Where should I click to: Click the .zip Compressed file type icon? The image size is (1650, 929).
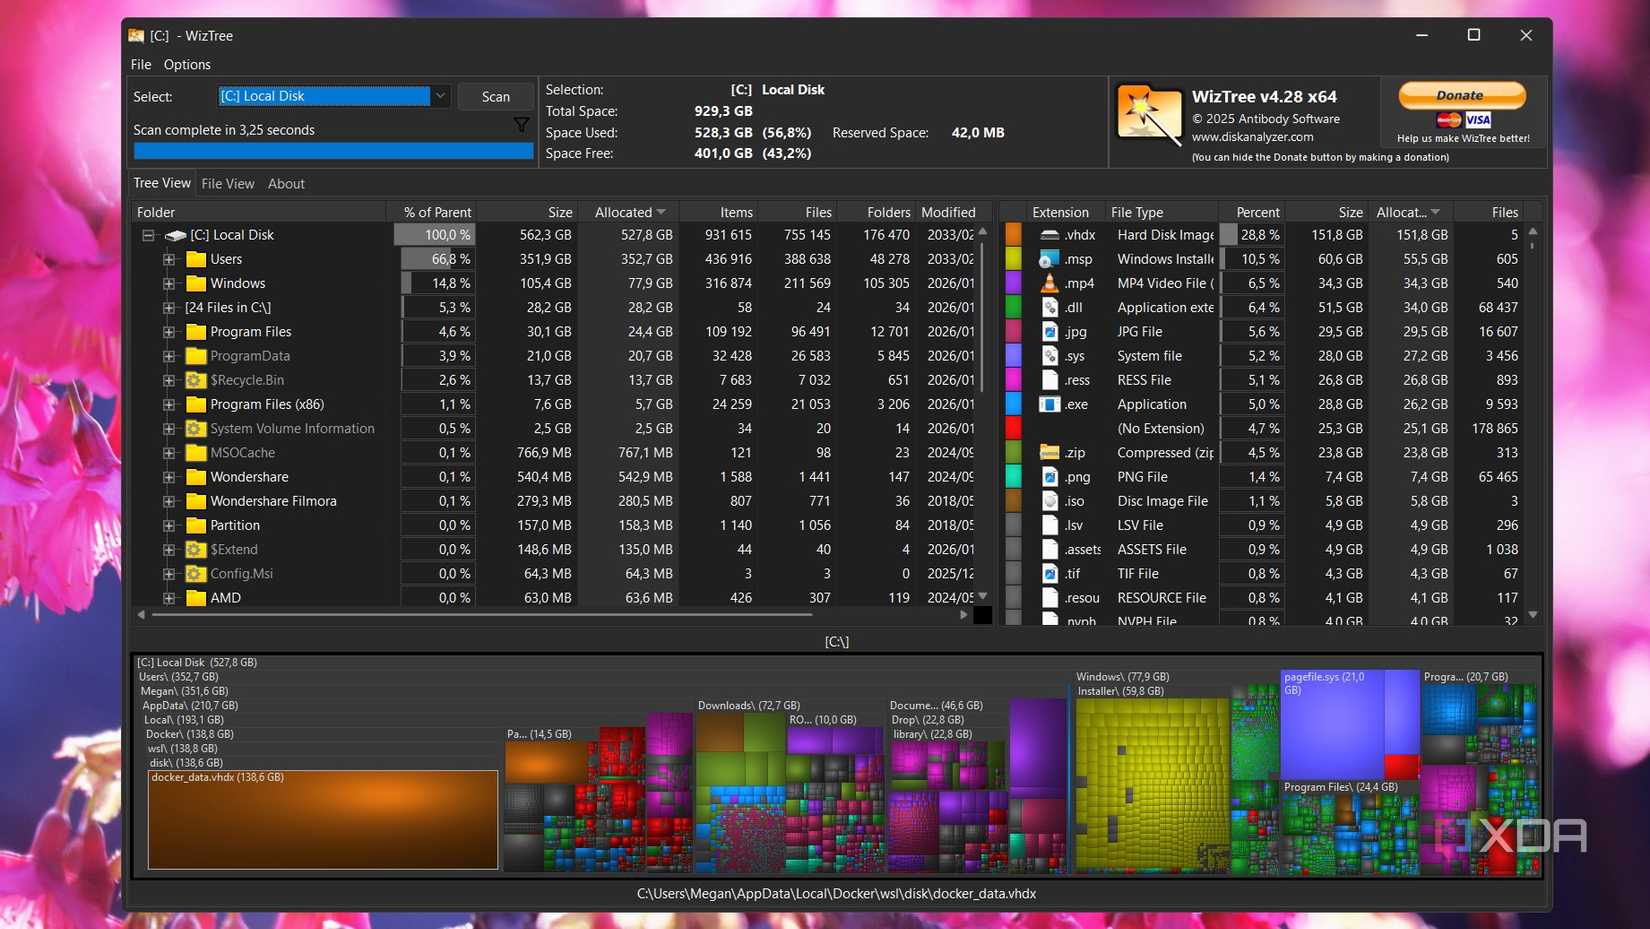(1049, 452)
